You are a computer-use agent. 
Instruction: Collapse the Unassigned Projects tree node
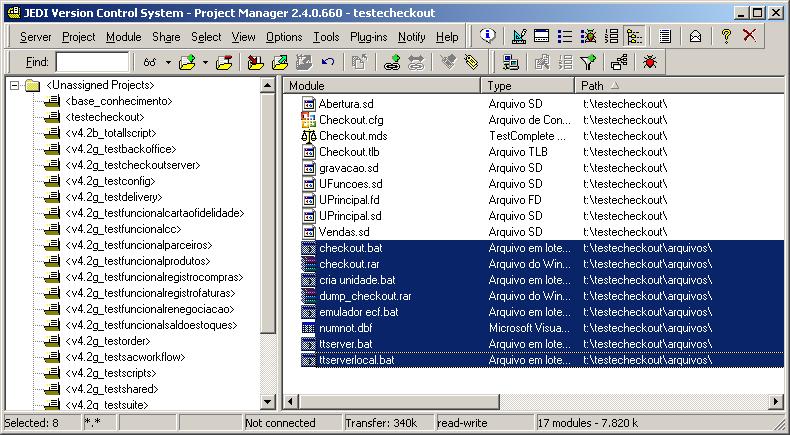15,85
